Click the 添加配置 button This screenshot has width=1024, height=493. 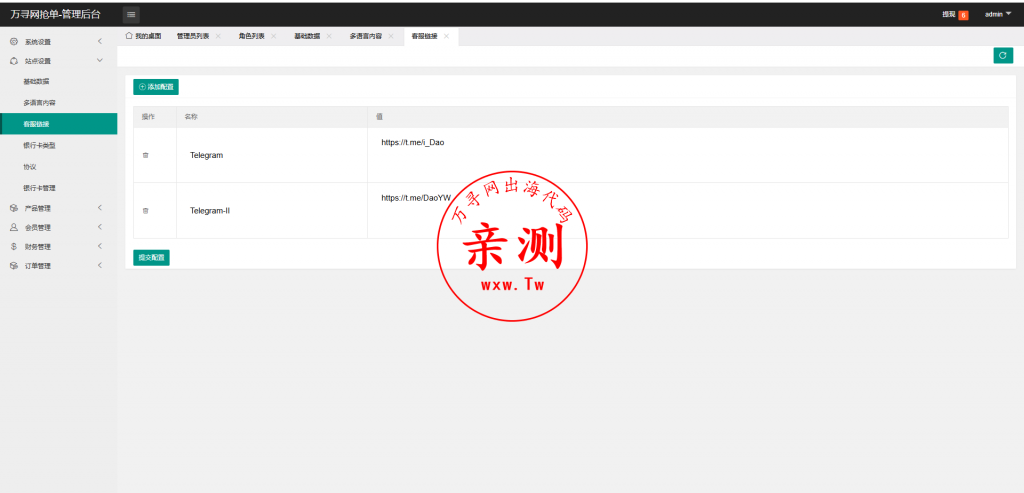pos(156,87)
